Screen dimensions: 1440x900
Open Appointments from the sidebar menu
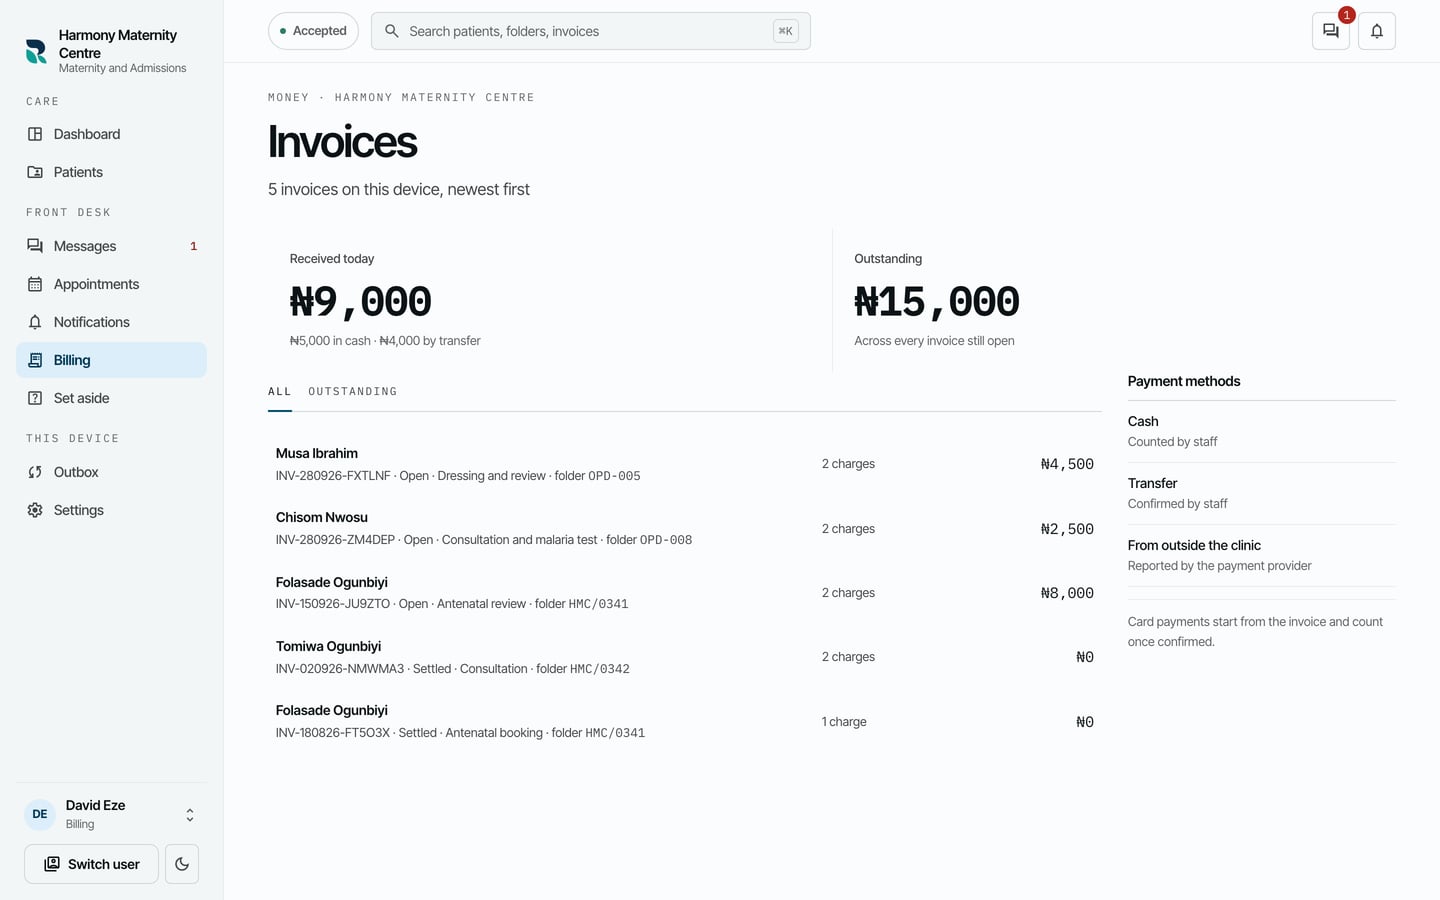111,284
